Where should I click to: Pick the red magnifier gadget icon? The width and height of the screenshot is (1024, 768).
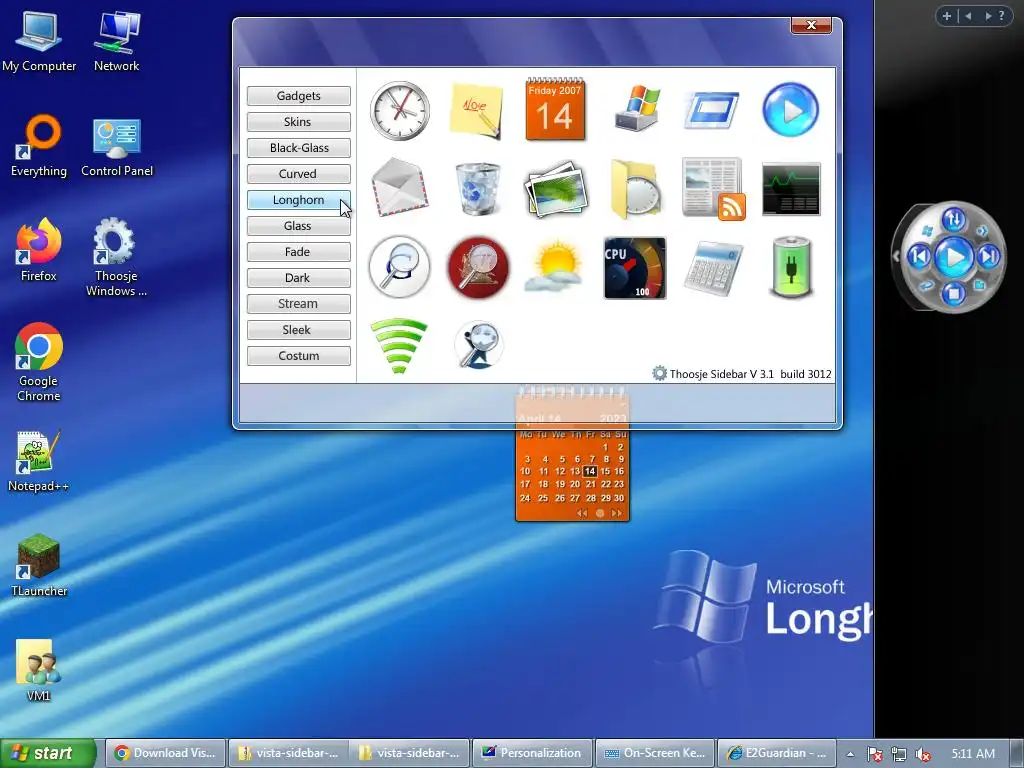[477, 267]
